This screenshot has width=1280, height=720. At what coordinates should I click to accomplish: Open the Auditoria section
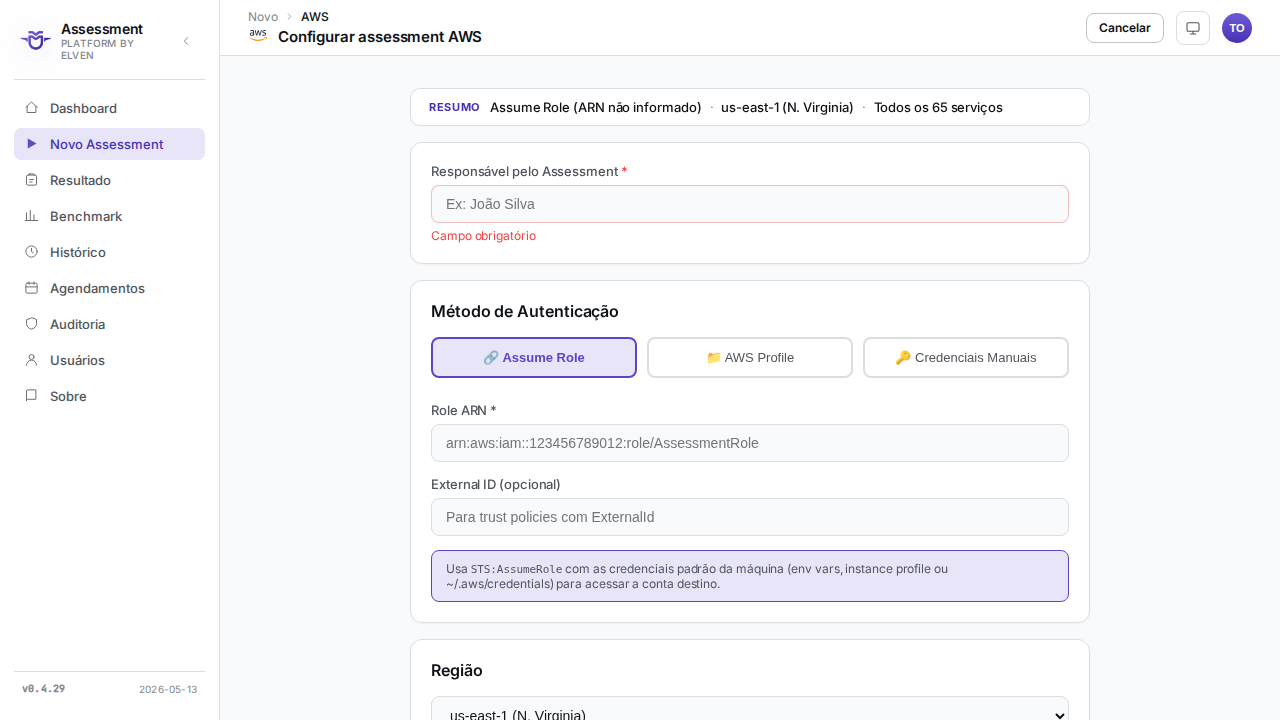point(109,324)
